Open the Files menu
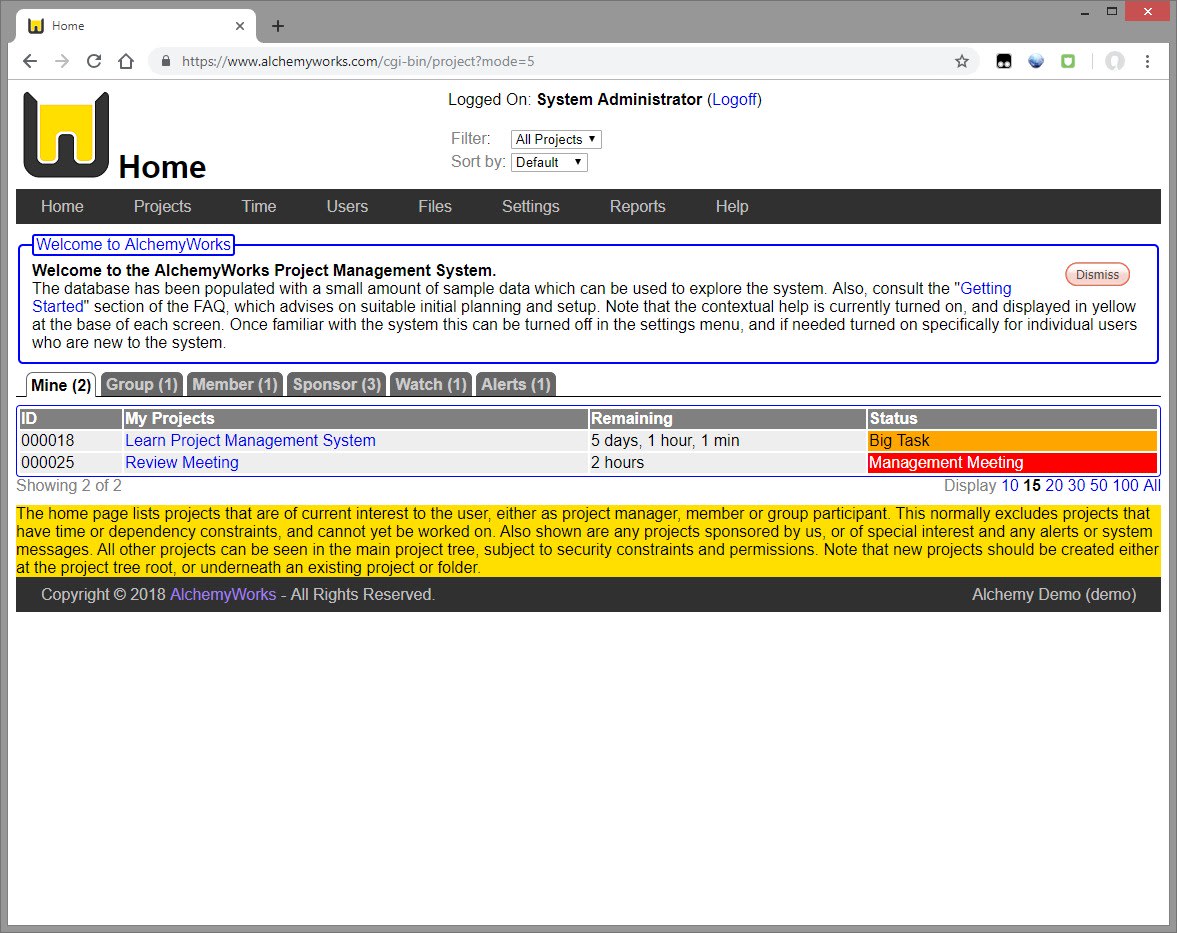 [435, 206]
